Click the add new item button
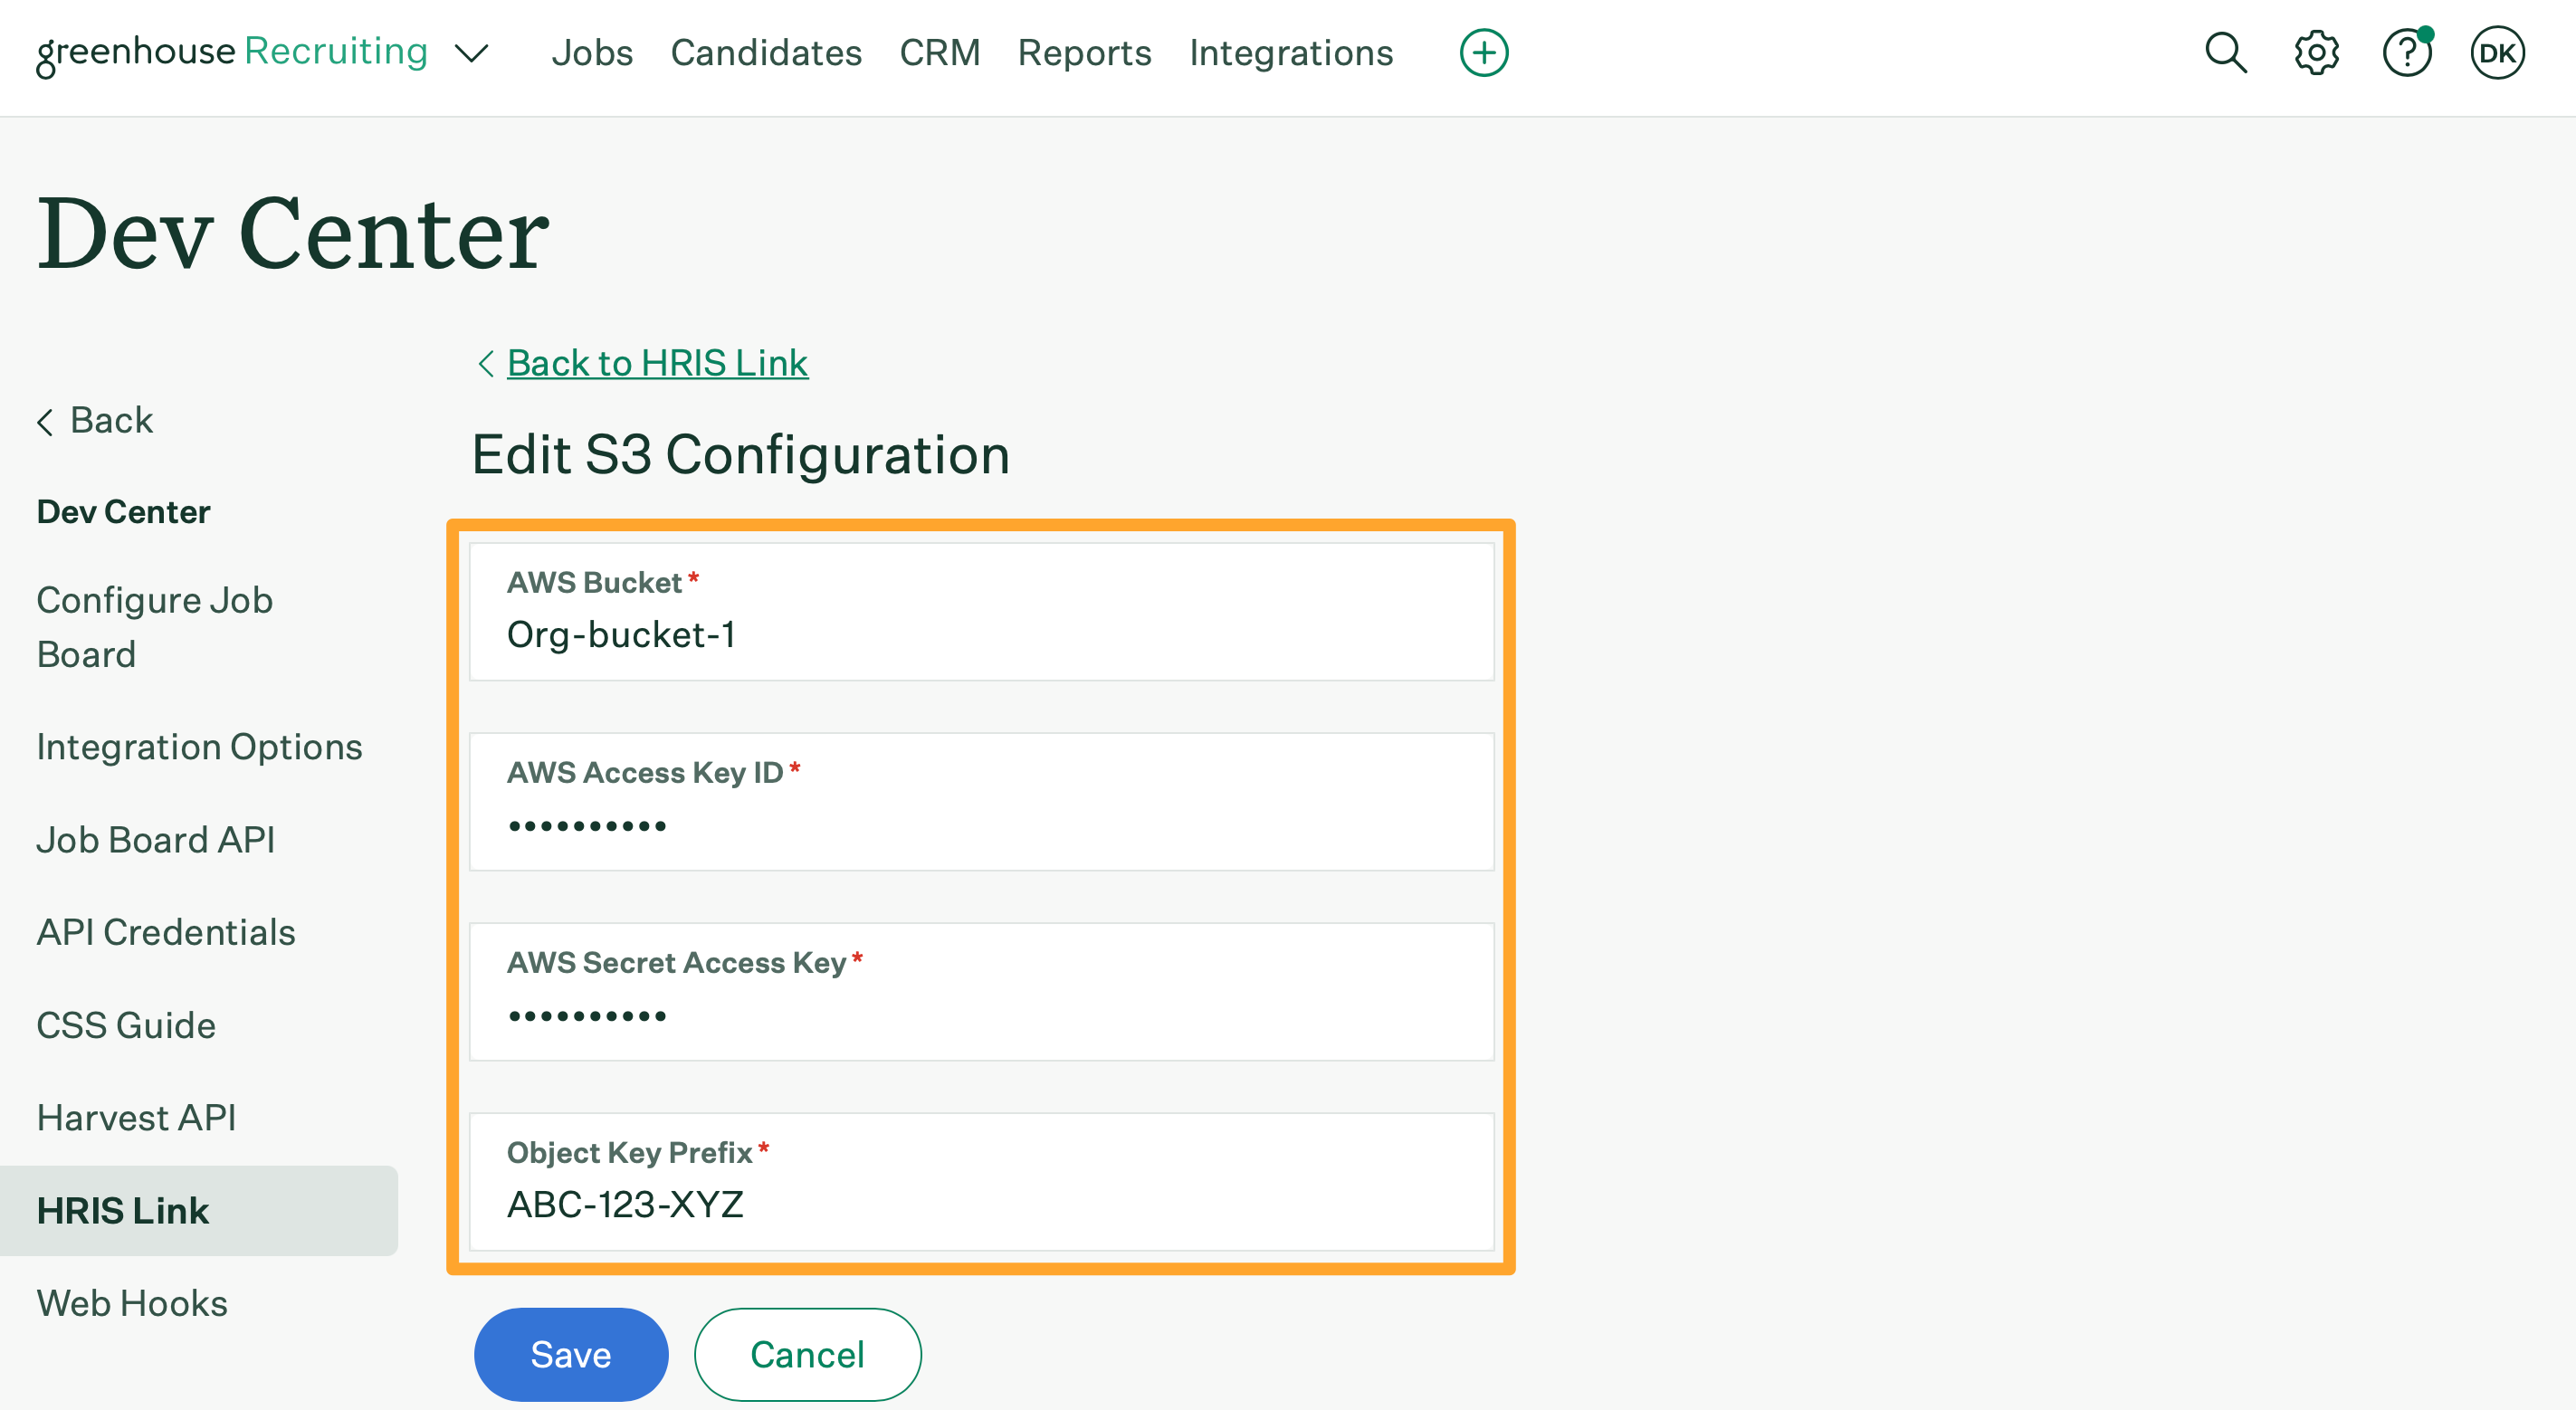 click(x=1484, y=51)
